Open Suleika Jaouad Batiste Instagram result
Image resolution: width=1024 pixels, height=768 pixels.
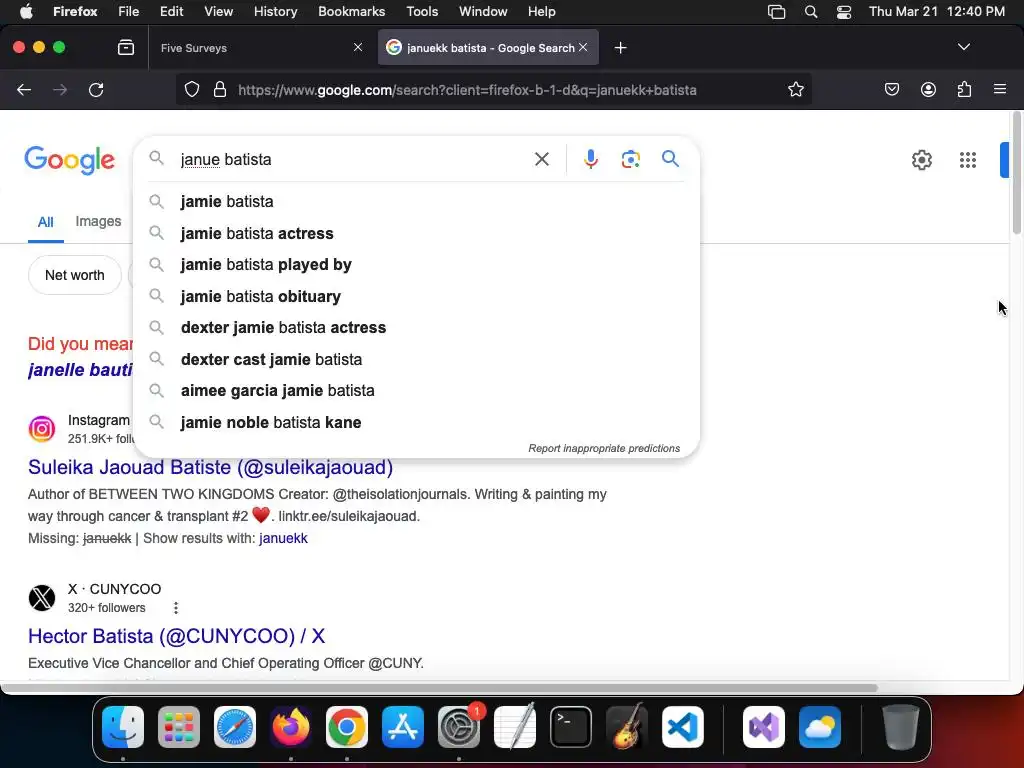point(210,467)
